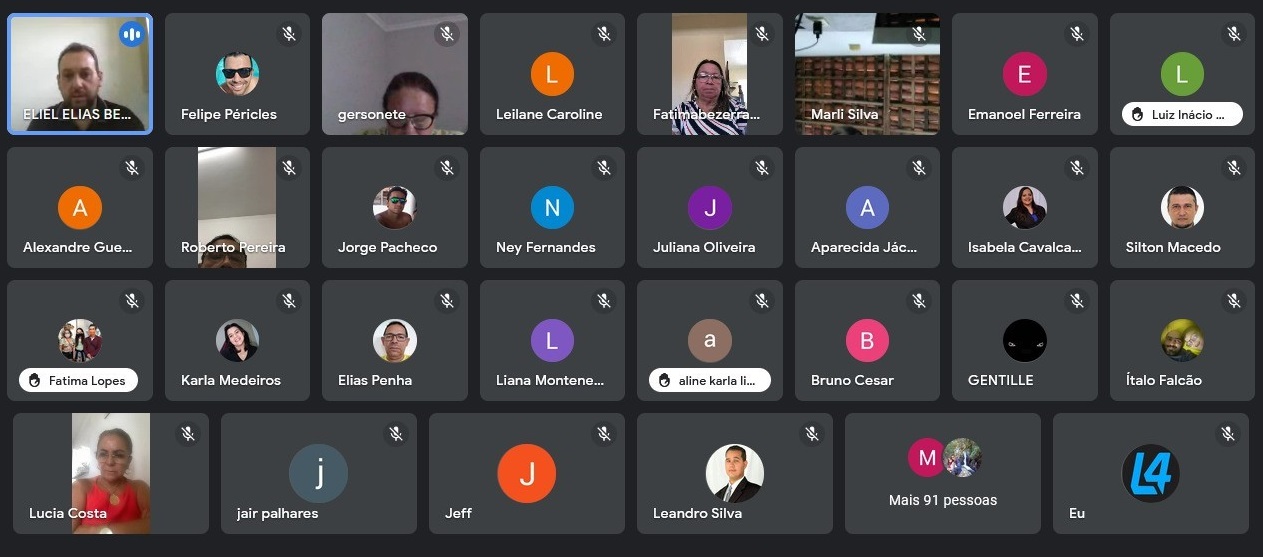
Task: Select Leandro Silva's profile picture
Action: (735, 473)
